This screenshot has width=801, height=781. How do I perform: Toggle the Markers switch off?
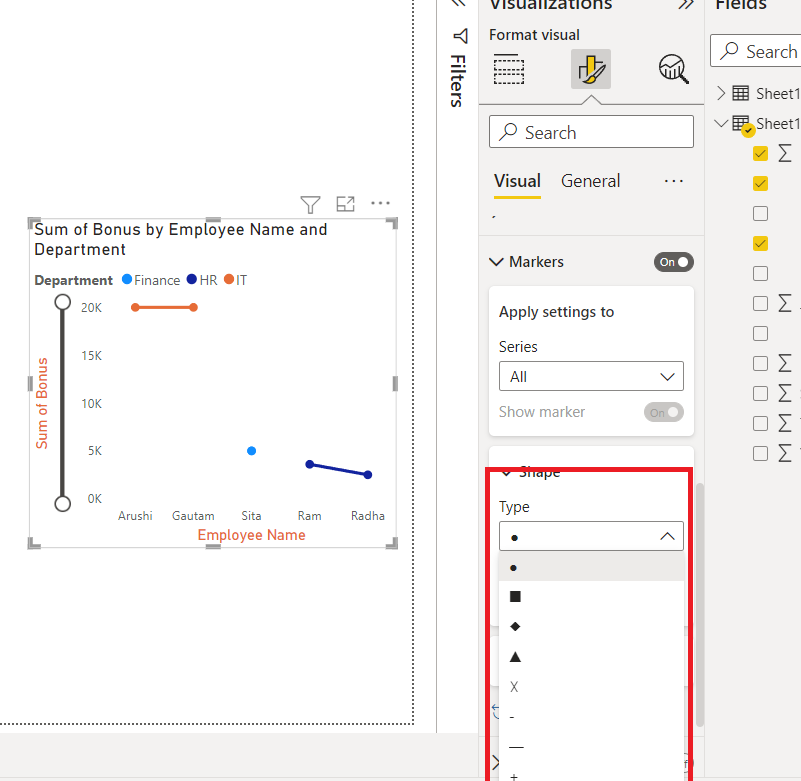pyautogui.click(x=673, y=262)
